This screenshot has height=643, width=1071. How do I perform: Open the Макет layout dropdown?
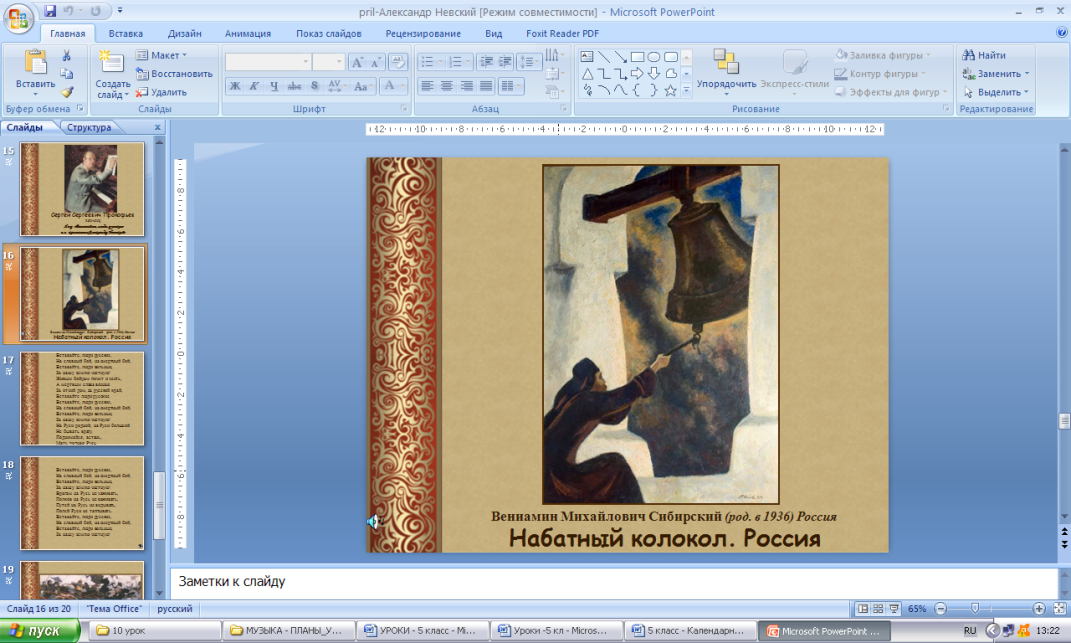pos(161,55)
